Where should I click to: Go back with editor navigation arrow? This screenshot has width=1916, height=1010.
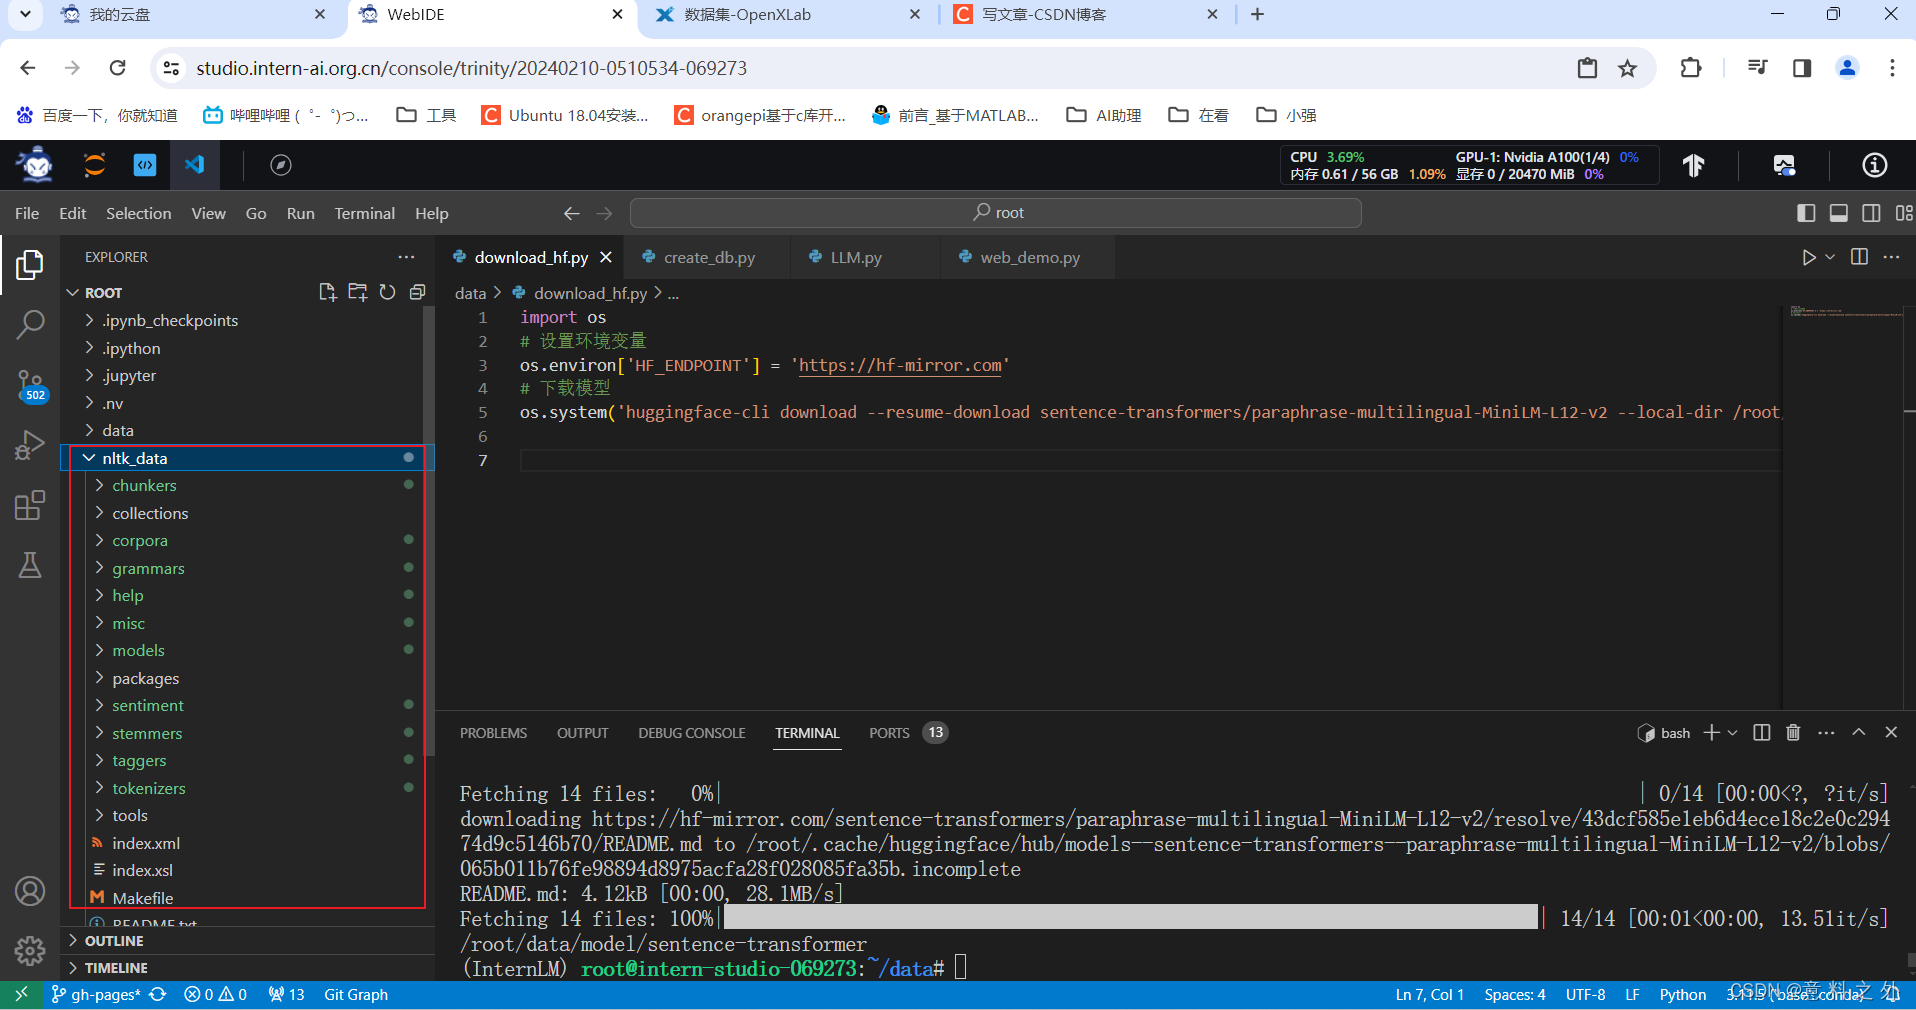[x=571, y=213]
